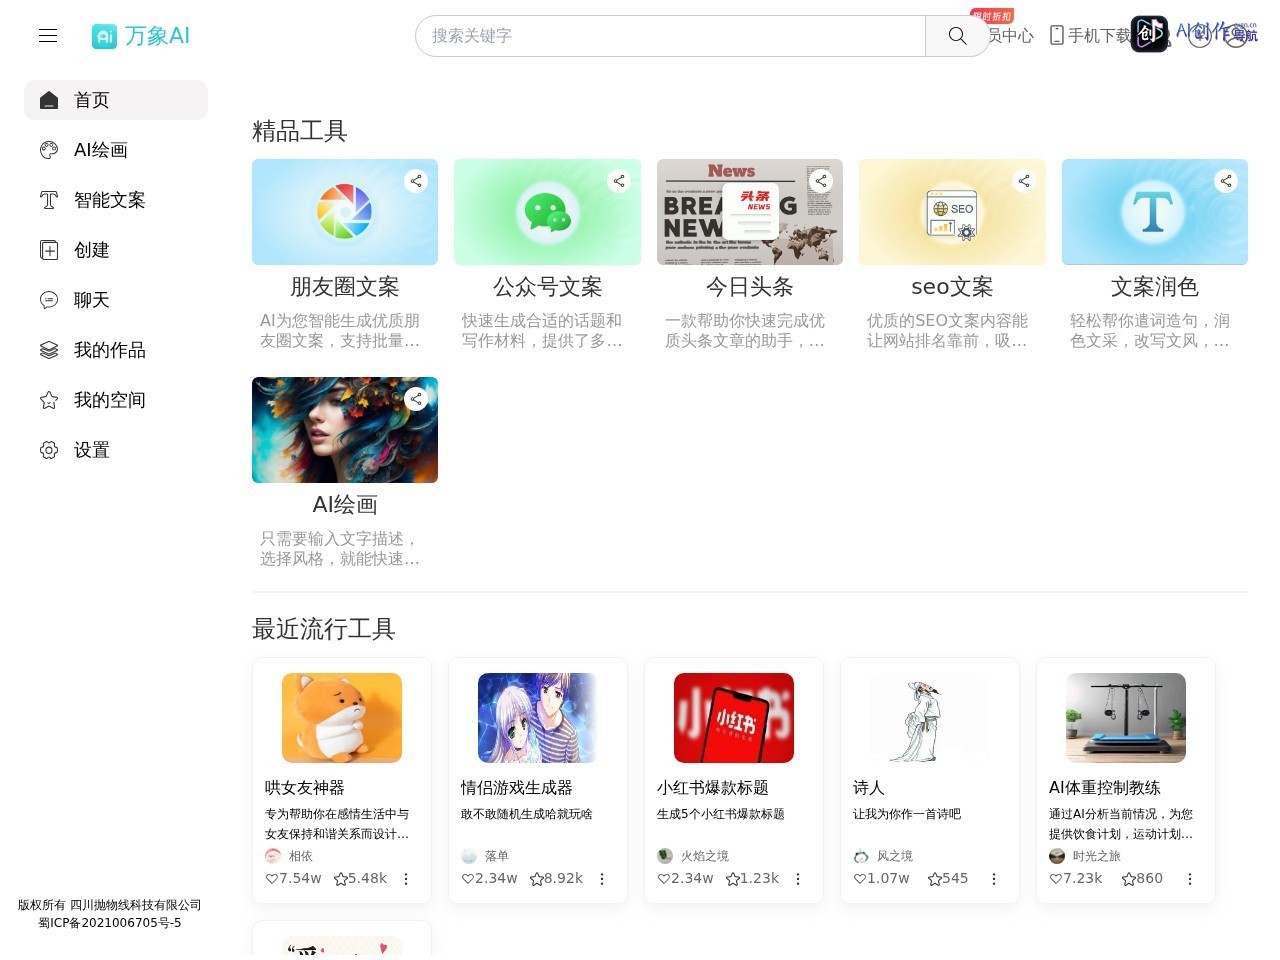Open the 今日头条 news thumbnail
The image size is (1280, 960).
750,212
